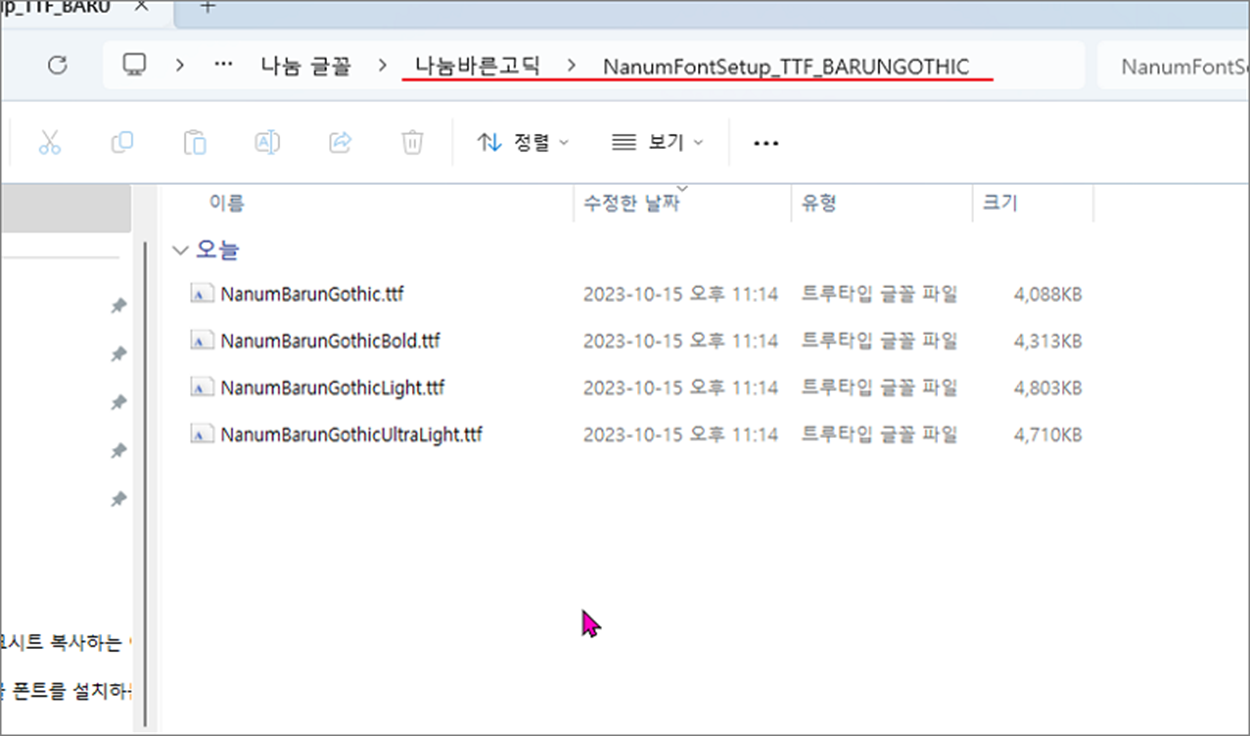Collapse the 오늘 group
This screenshot has height=736, width=1250.
(x=180, y=250)
